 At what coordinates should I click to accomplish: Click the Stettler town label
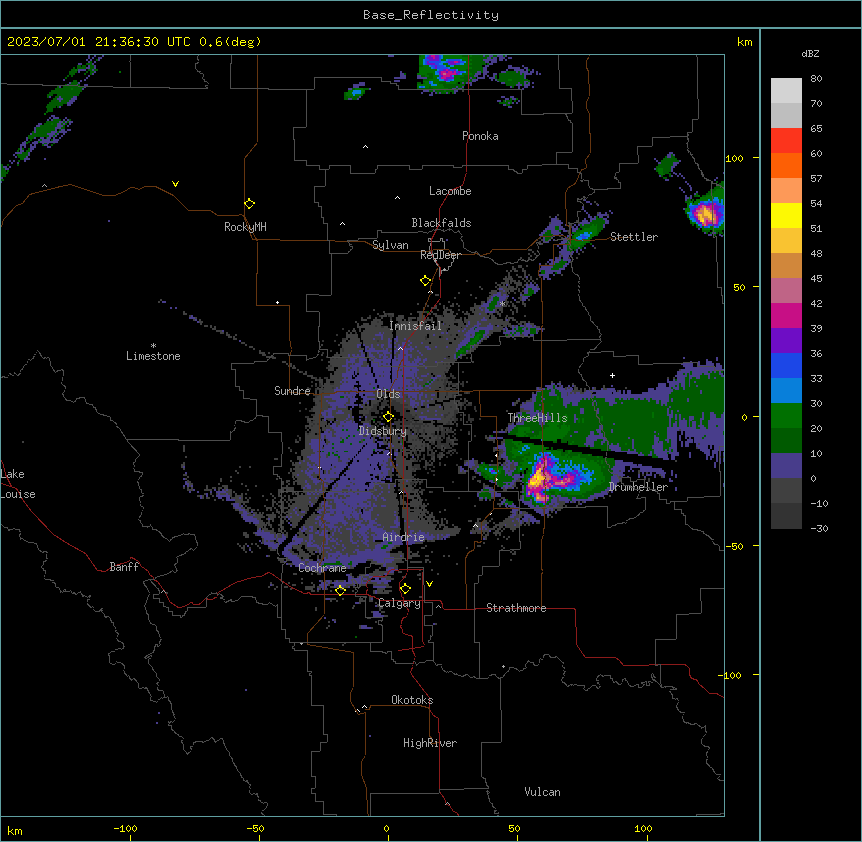(634, 237)
